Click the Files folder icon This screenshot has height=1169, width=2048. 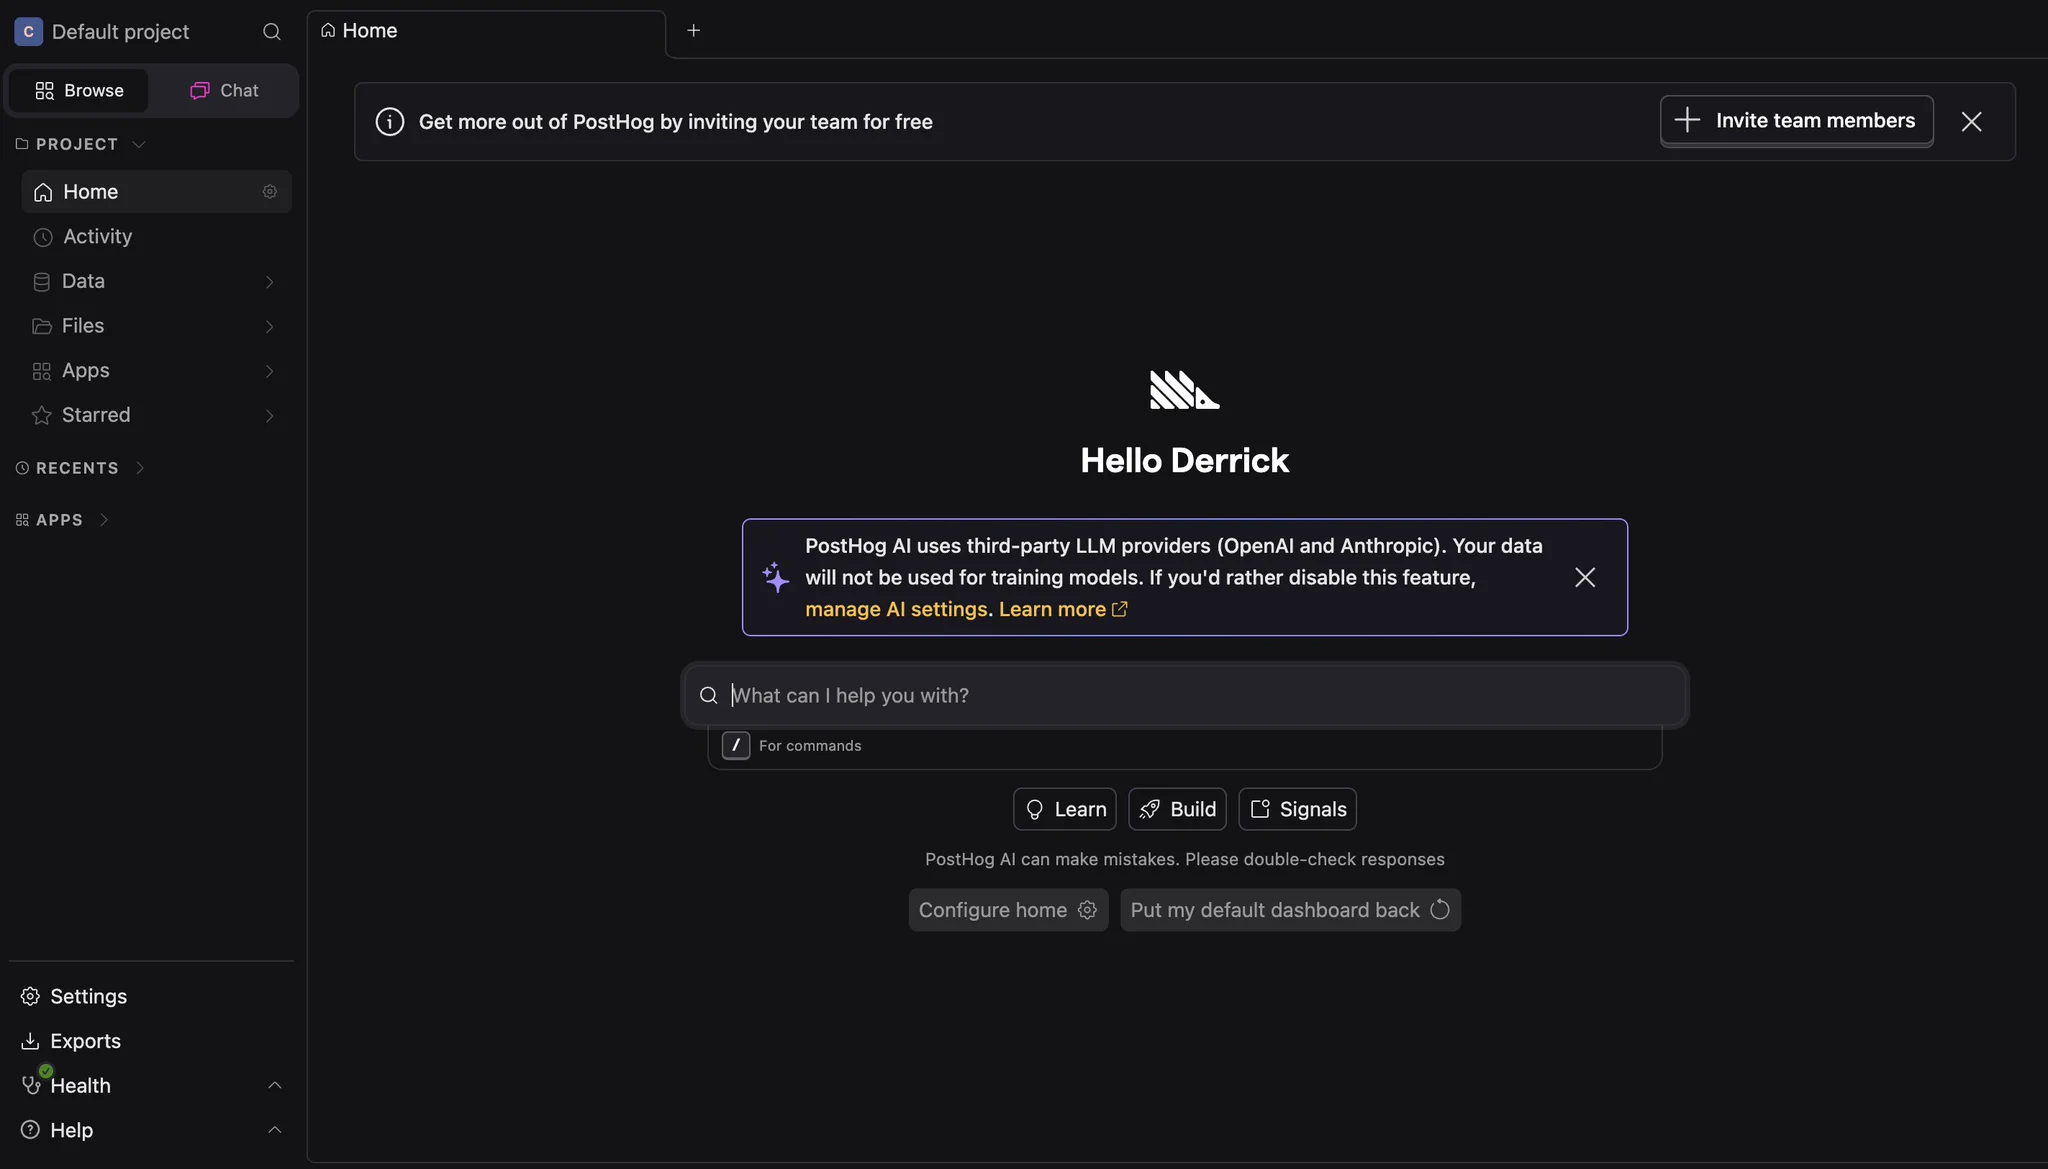[42, 326]
